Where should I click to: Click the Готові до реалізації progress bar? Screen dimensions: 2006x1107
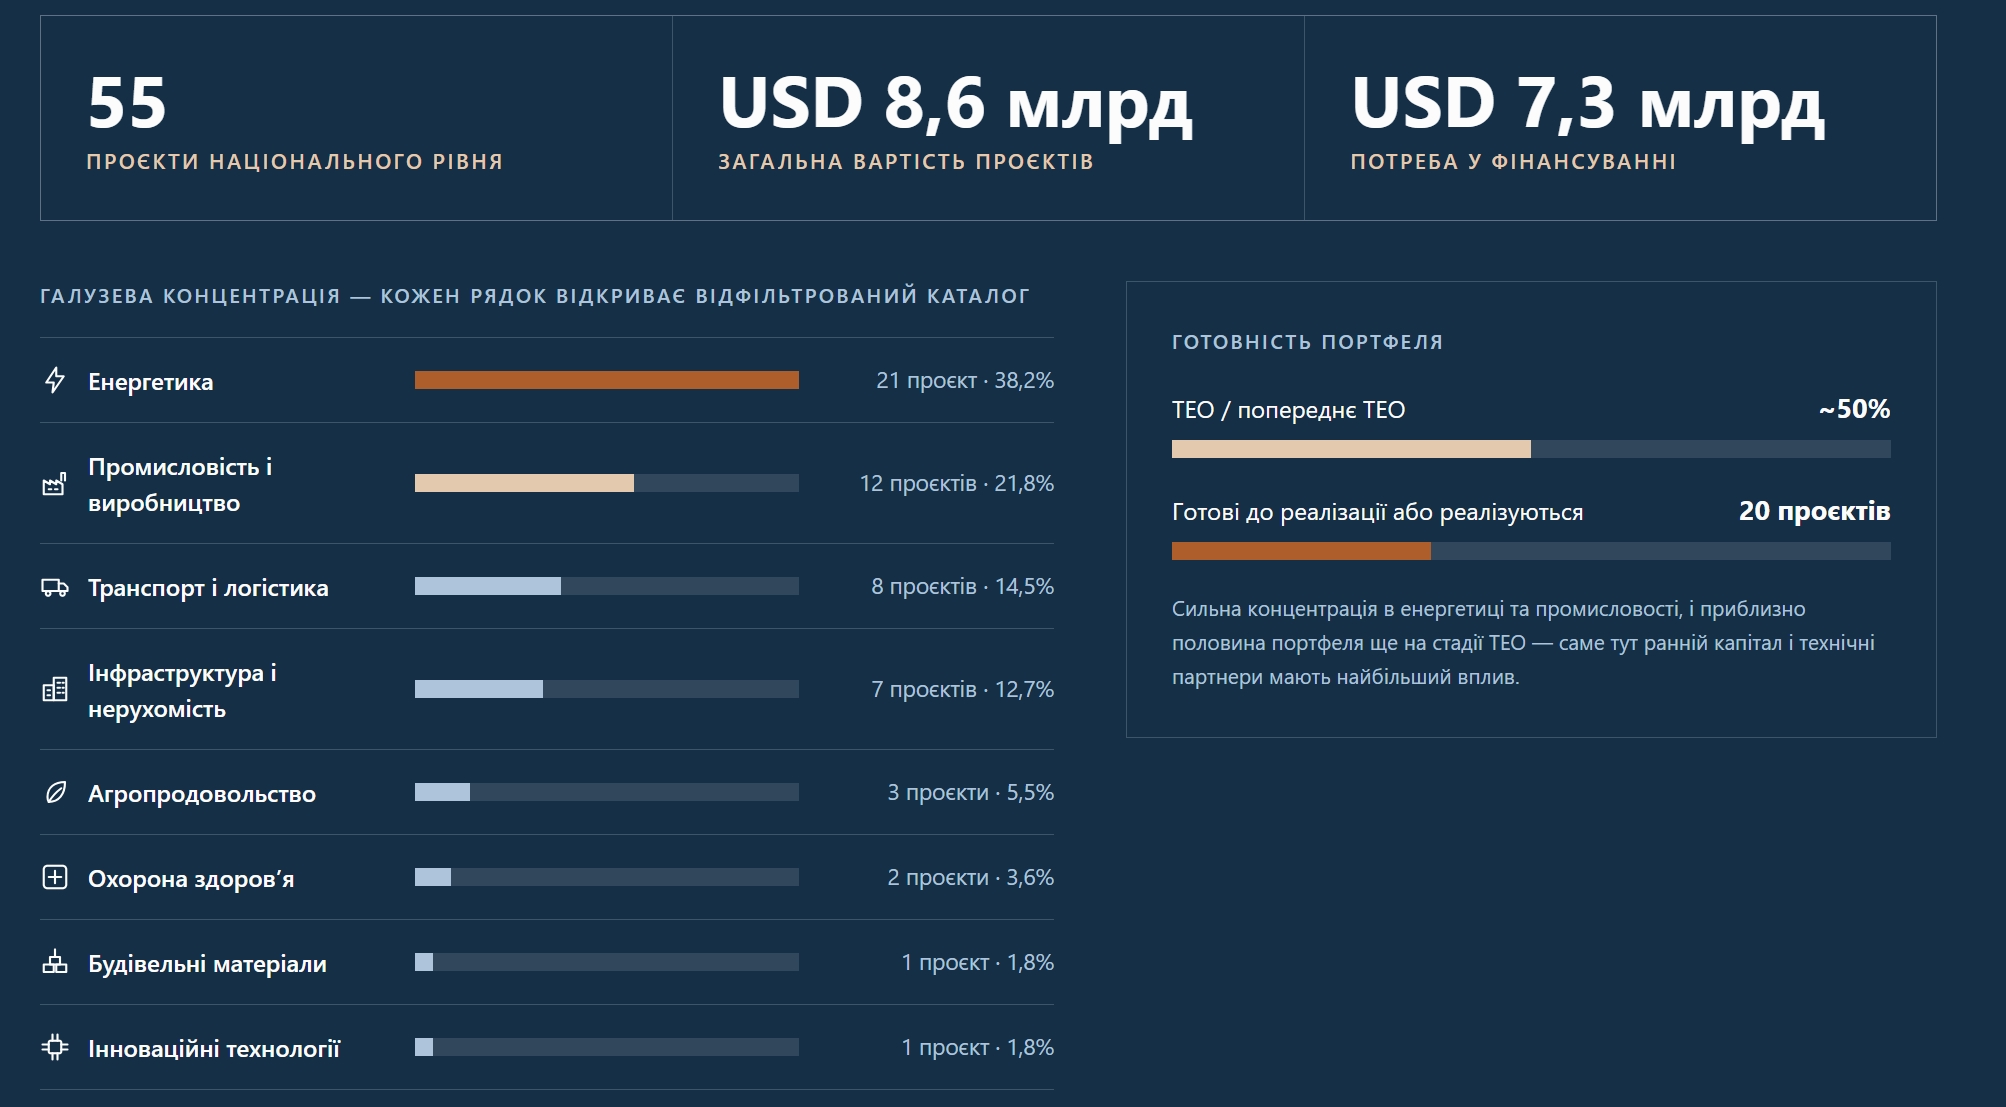coord(1531,551)
